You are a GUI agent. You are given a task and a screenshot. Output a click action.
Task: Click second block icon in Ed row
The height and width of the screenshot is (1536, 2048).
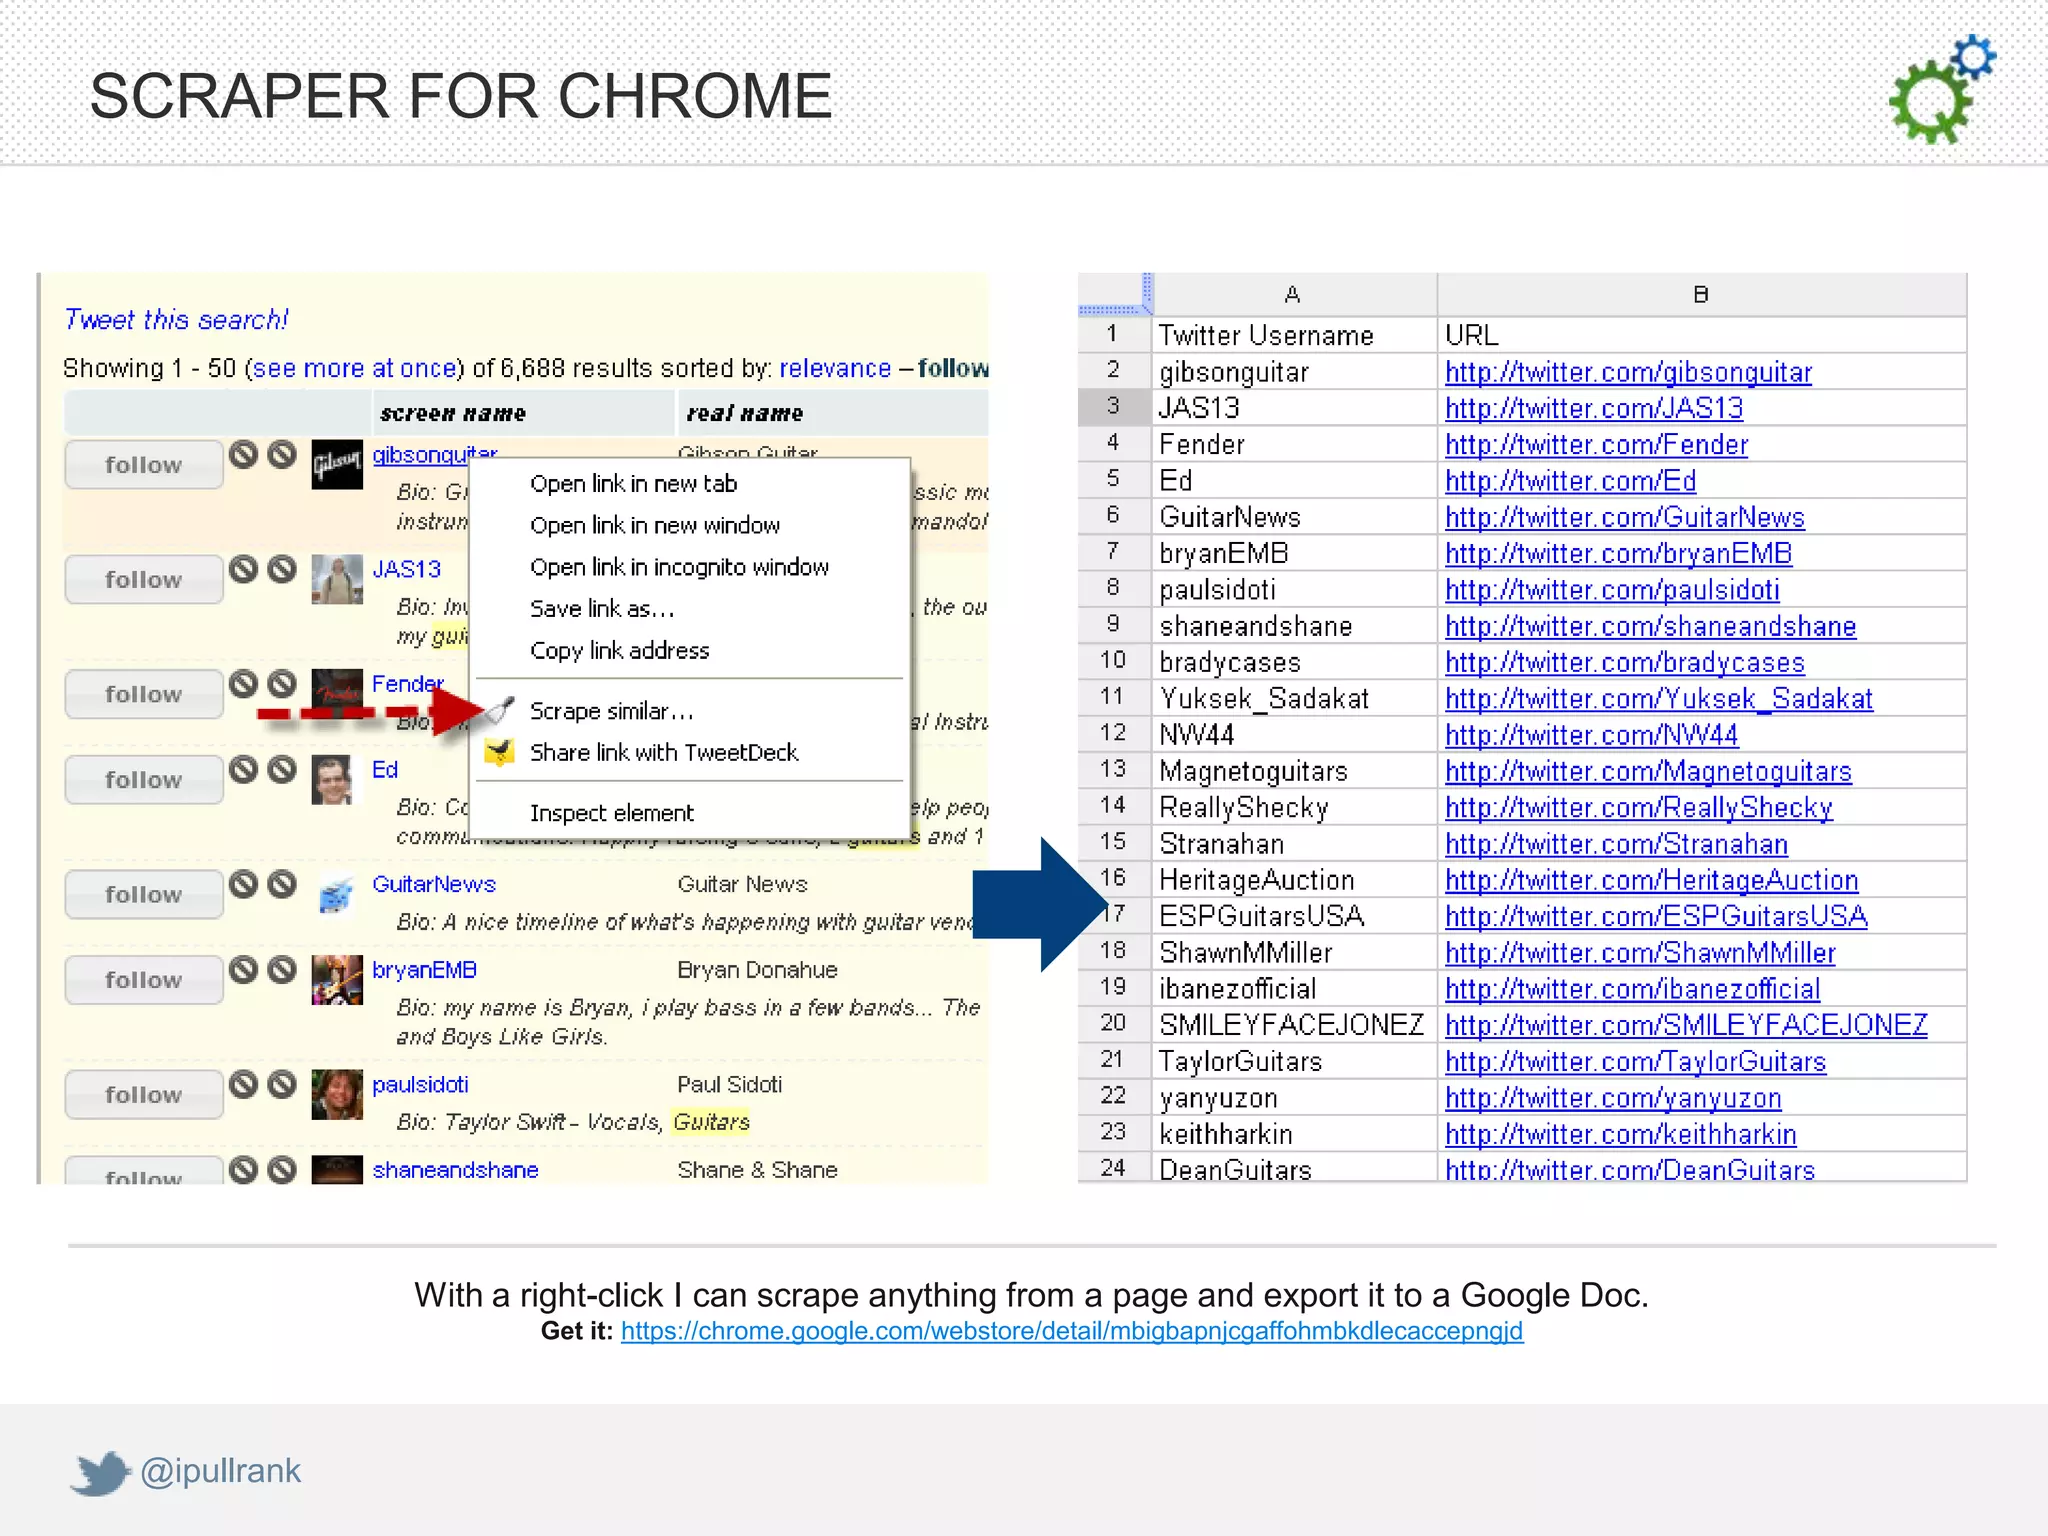tap(282, 769)
